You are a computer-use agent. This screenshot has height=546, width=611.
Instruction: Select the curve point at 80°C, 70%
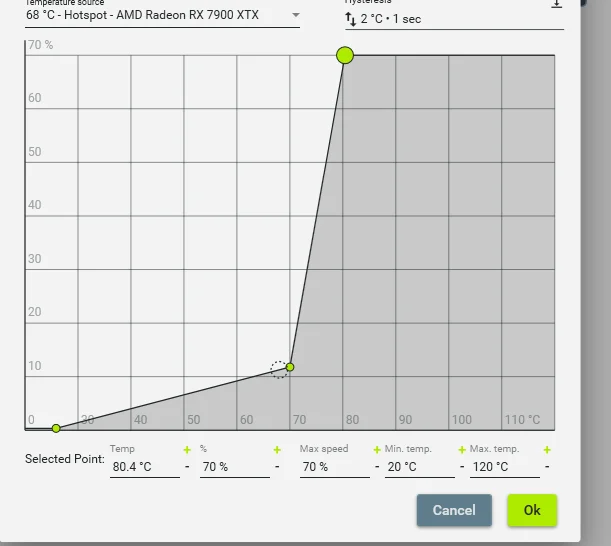click(x=345, y=55)
